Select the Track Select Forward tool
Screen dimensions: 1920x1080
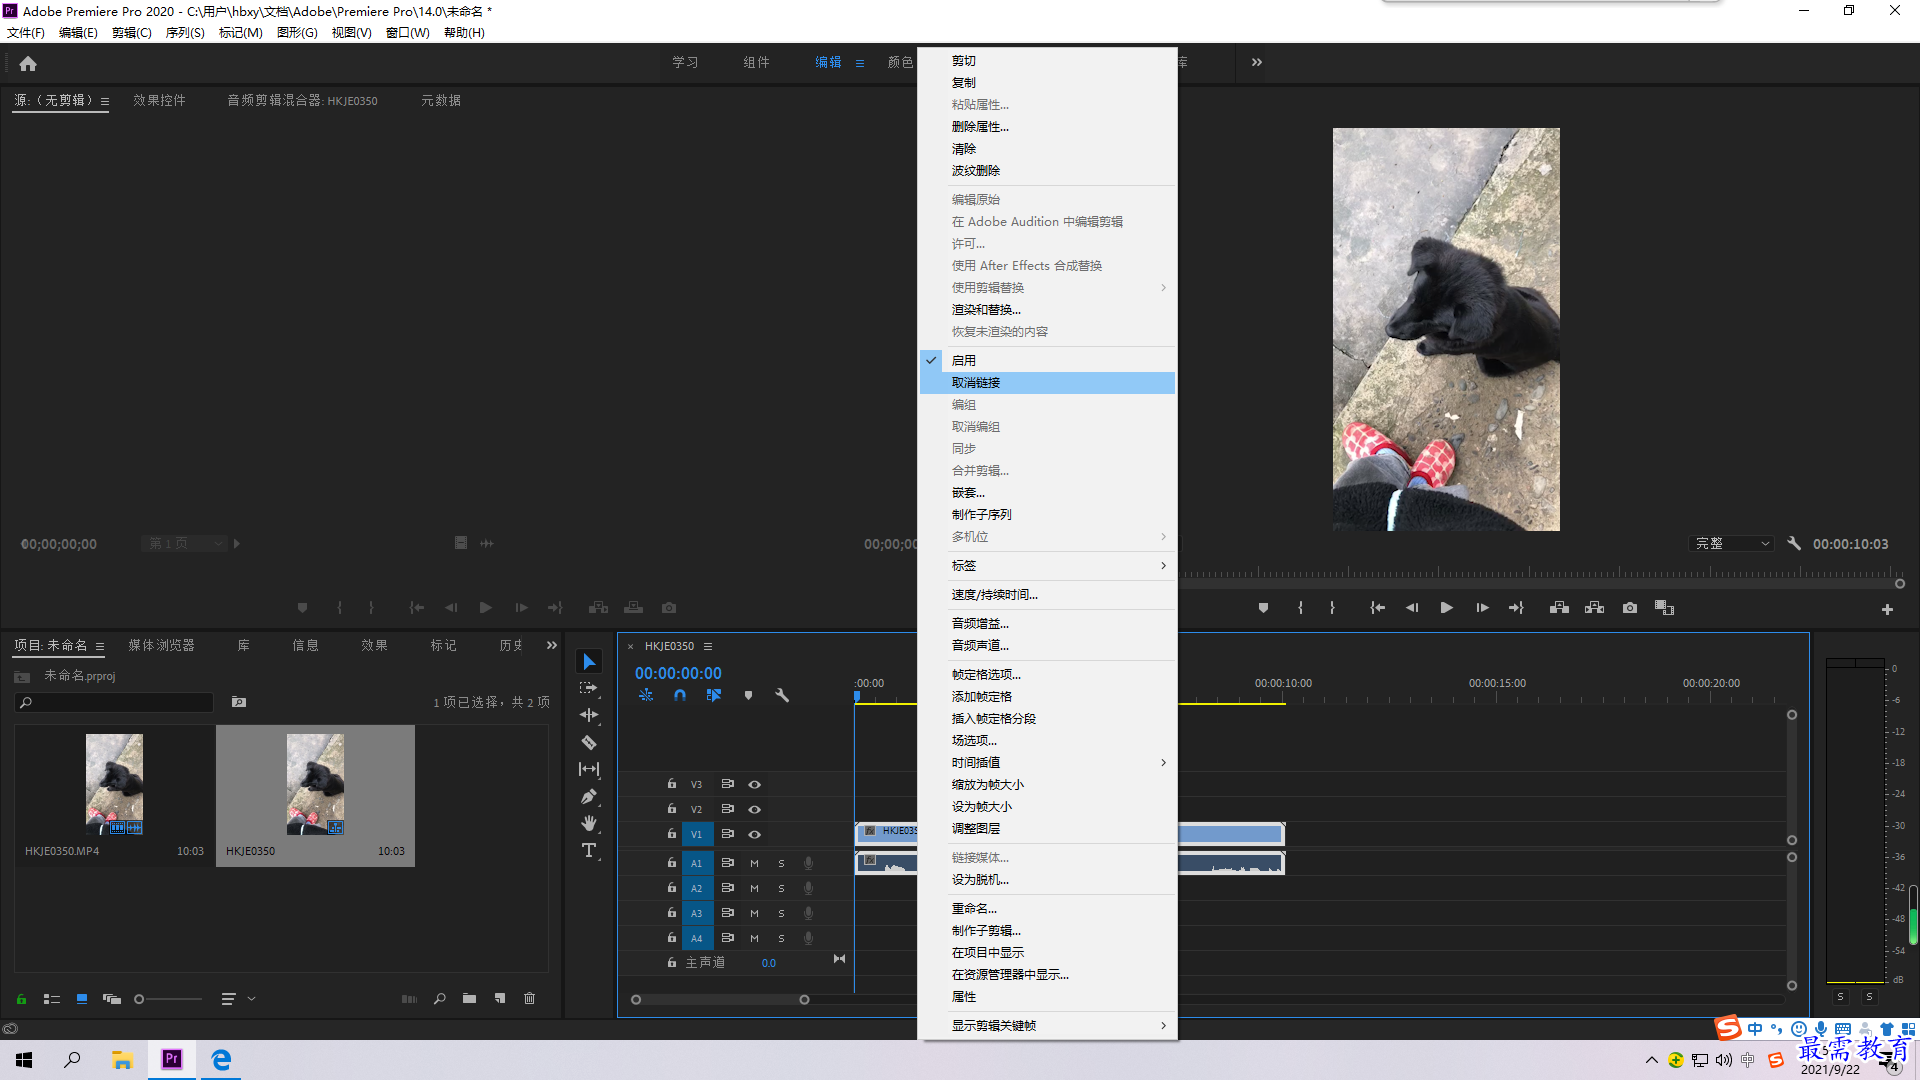click(588, 688)
